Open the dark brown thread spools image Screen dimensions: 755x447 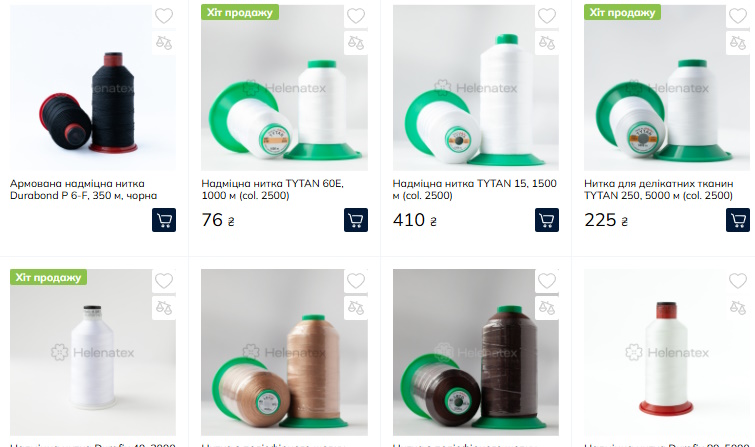(x=476, y=352)
